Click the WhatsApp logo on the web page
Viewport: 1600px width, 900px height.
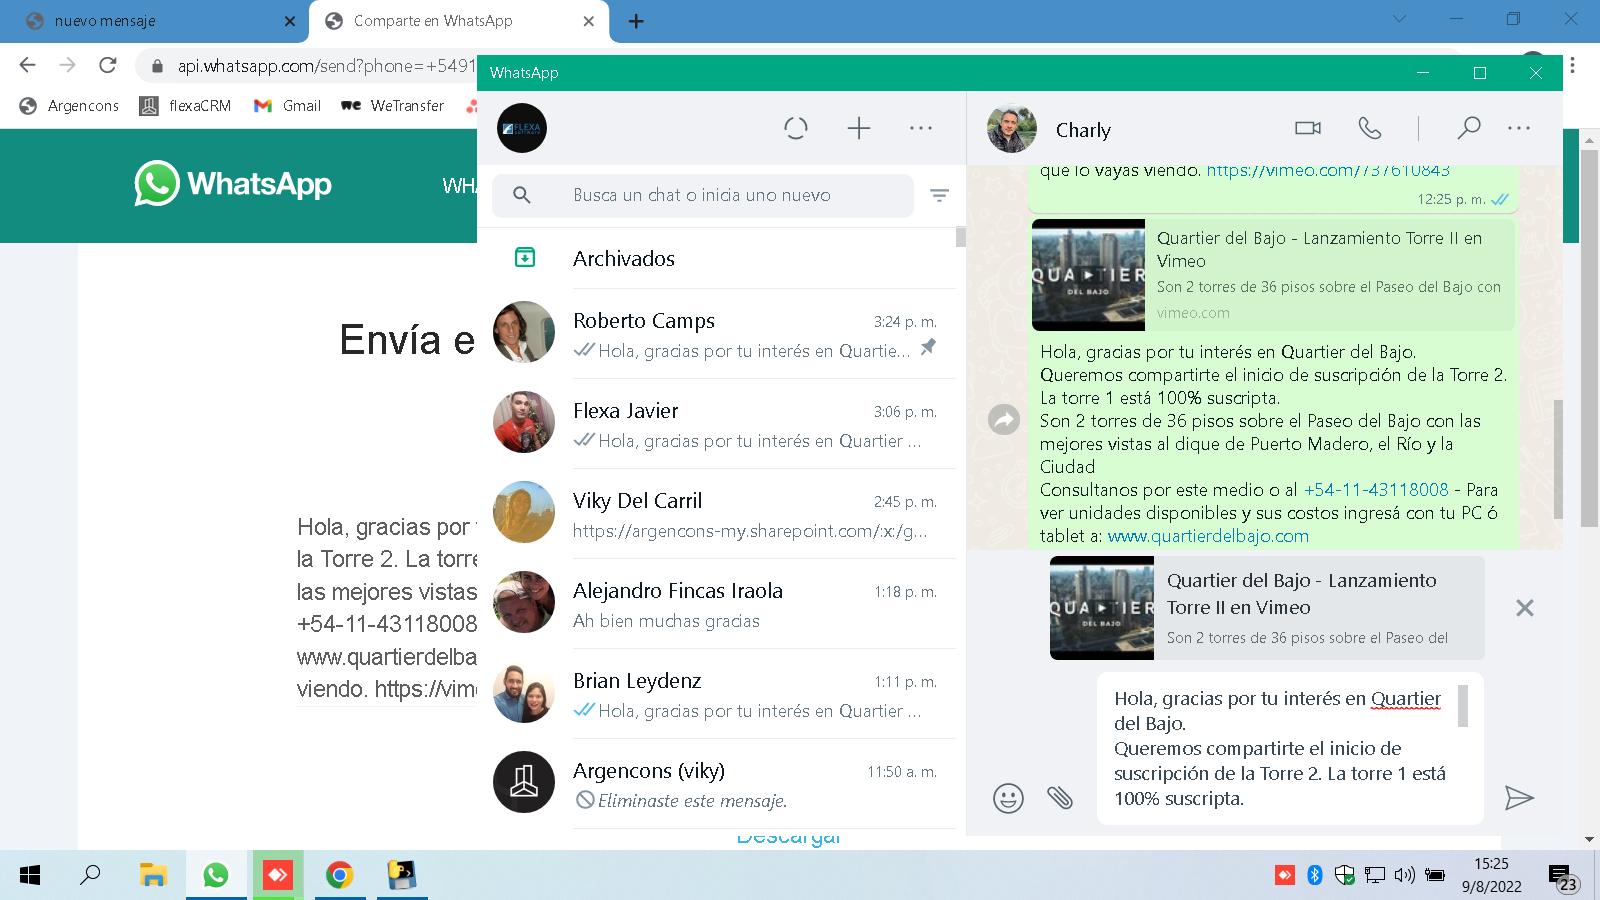233,183
